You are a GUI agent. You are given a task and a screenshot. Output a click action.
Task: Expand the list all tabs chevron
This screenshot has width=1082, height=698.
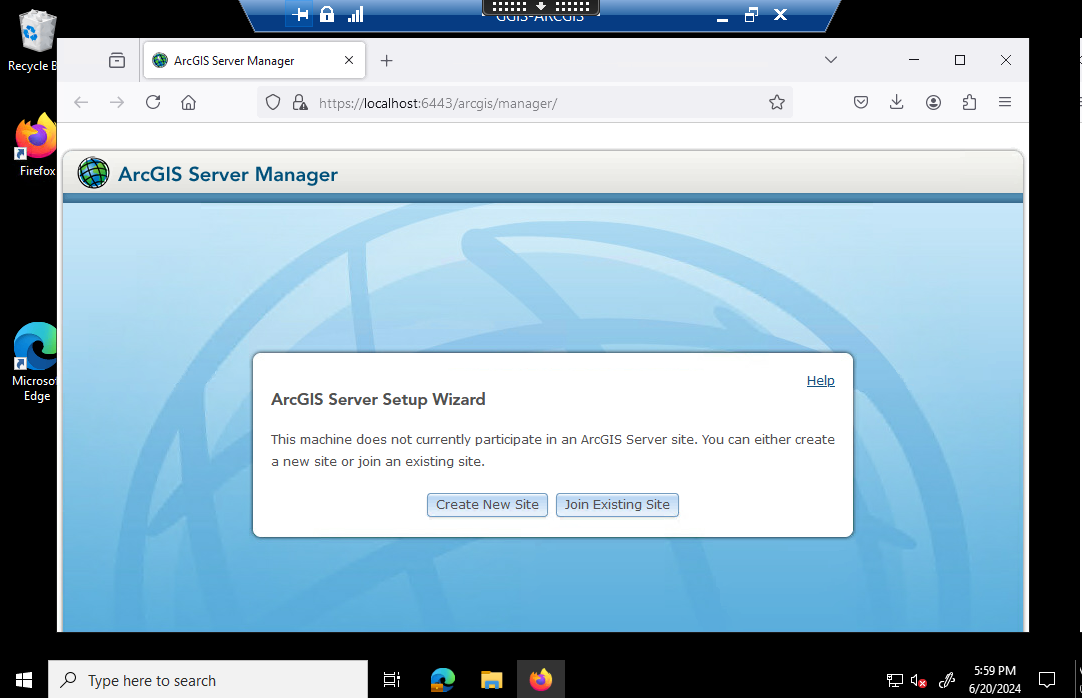[x=830, y=60]
